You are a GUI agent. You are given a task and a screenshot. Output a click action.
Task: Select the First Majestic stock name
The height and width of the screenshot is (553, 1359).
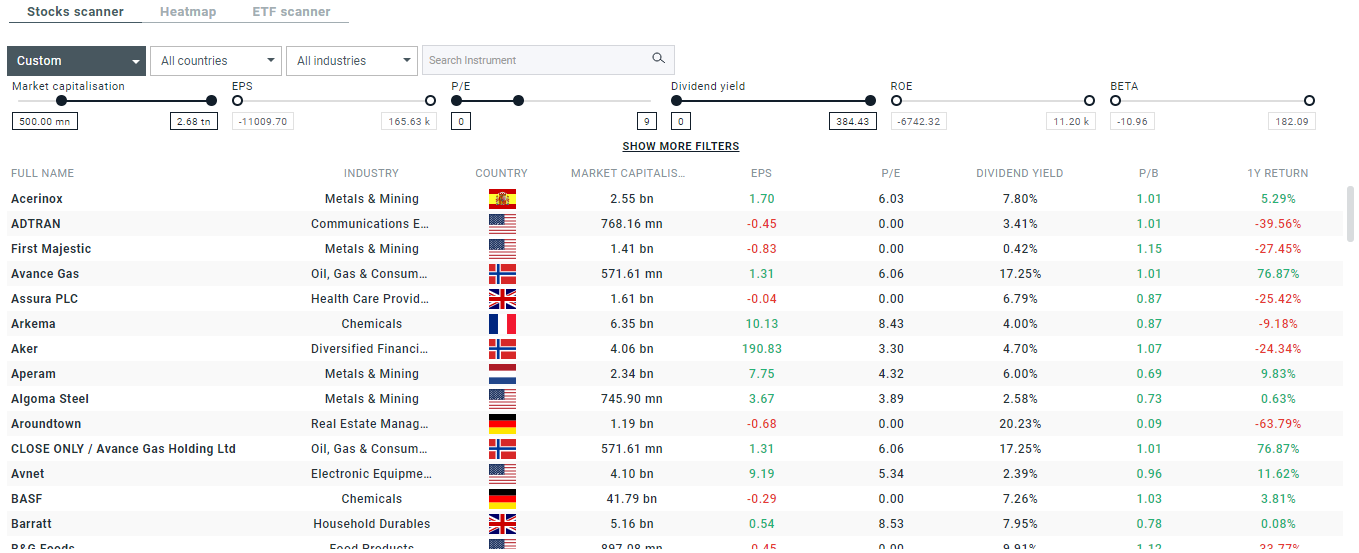[51, 249]
